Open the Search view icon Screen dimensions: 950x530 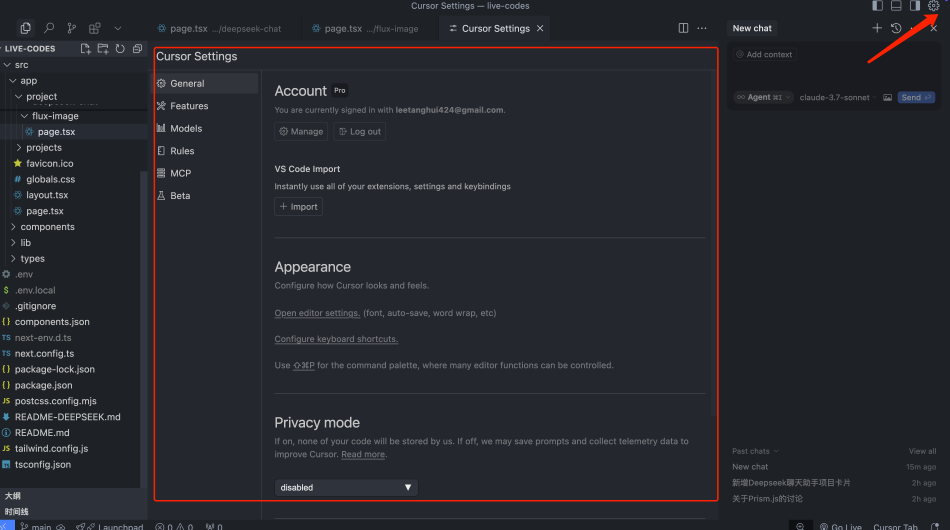[x=49, y=28]
